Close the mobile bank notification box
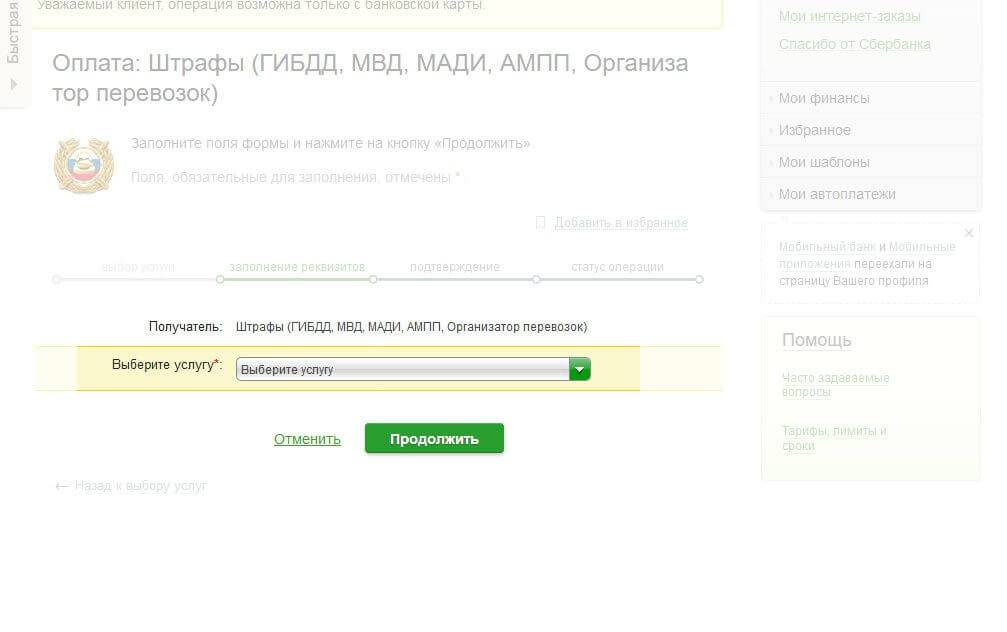Screen dimensions: 1007x632 pyautogui.click(x=968, y=233)
